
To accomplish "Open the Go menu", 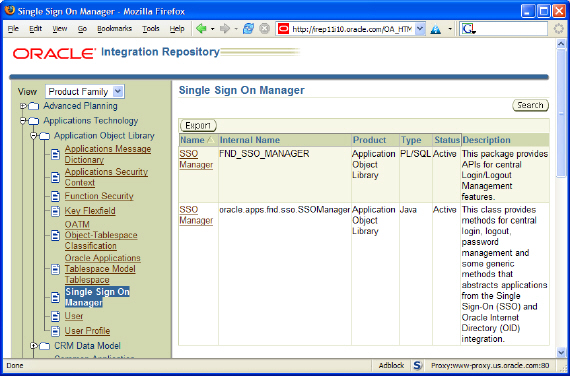I will coord(82,29).
